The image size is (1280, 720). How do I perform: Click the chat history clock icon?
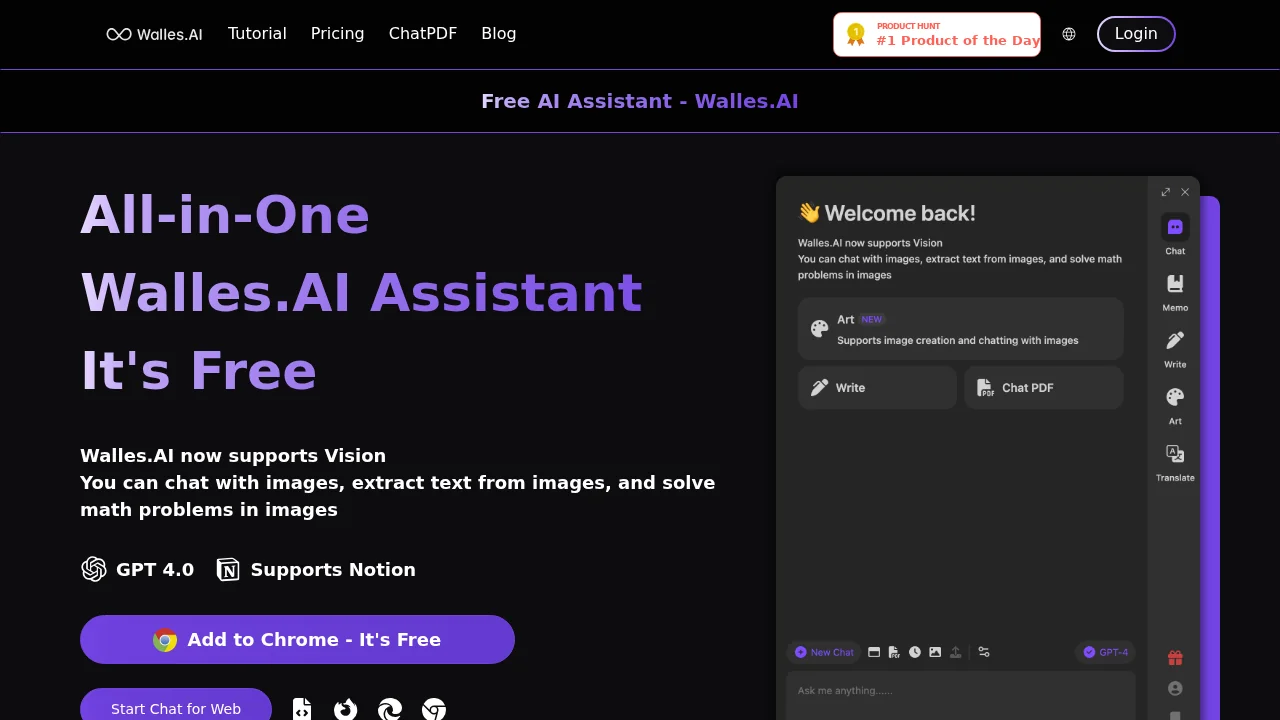[x=915, y=652]
